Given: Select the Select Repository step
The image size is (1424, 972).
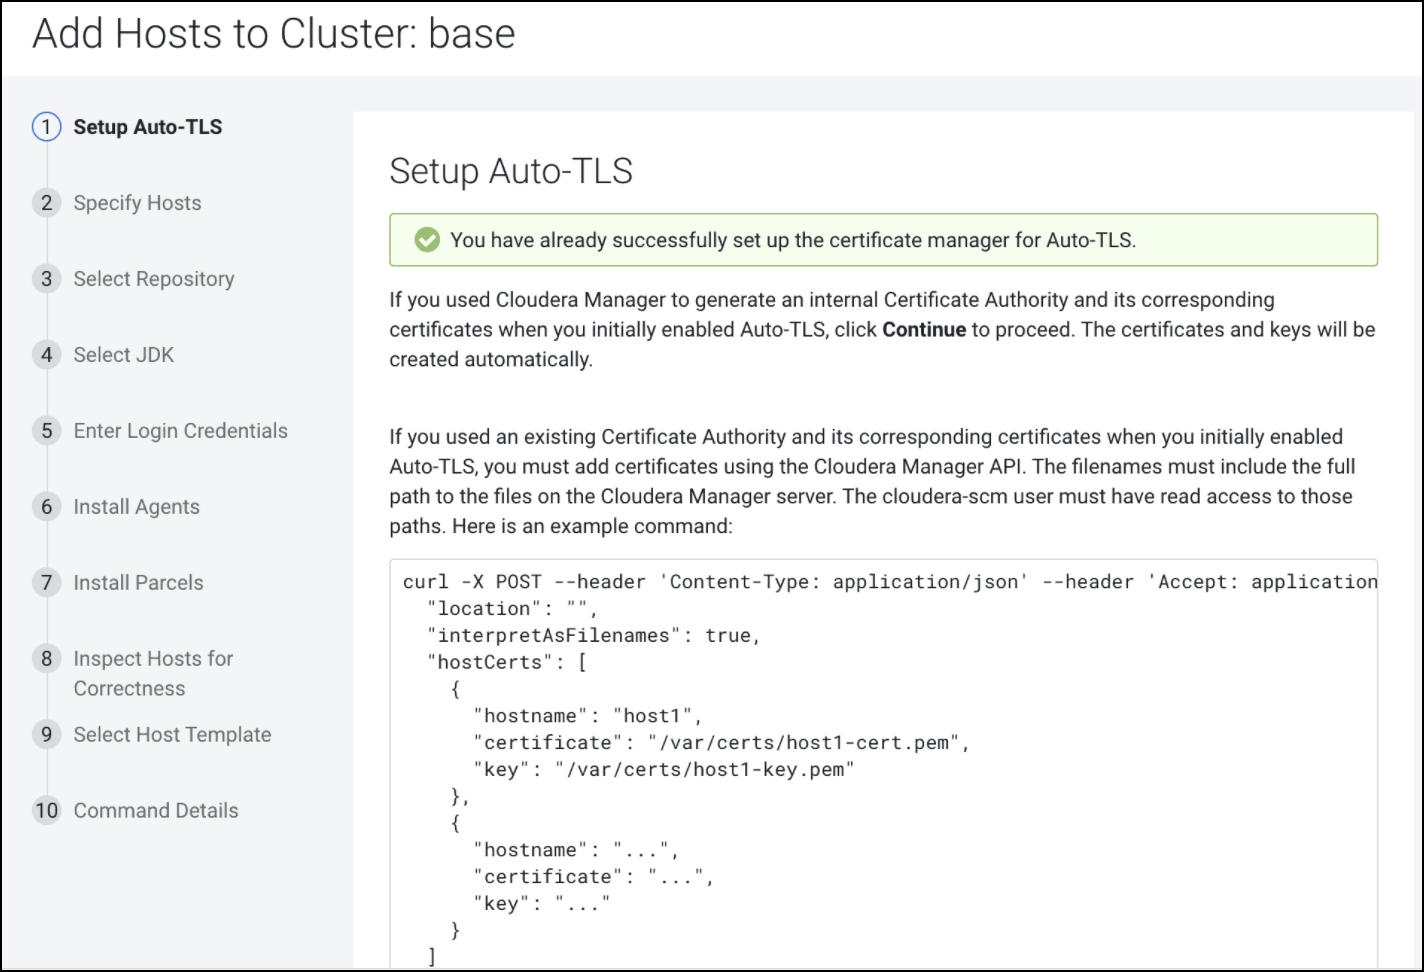Looking at the screenshot, I should tap(154, 279).
